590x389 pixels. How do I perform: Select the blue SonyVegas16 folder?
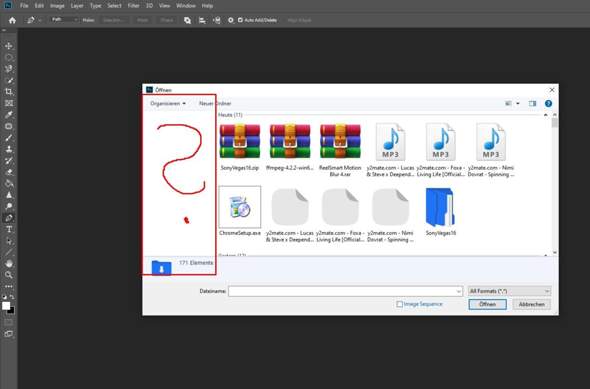[440, 212]
